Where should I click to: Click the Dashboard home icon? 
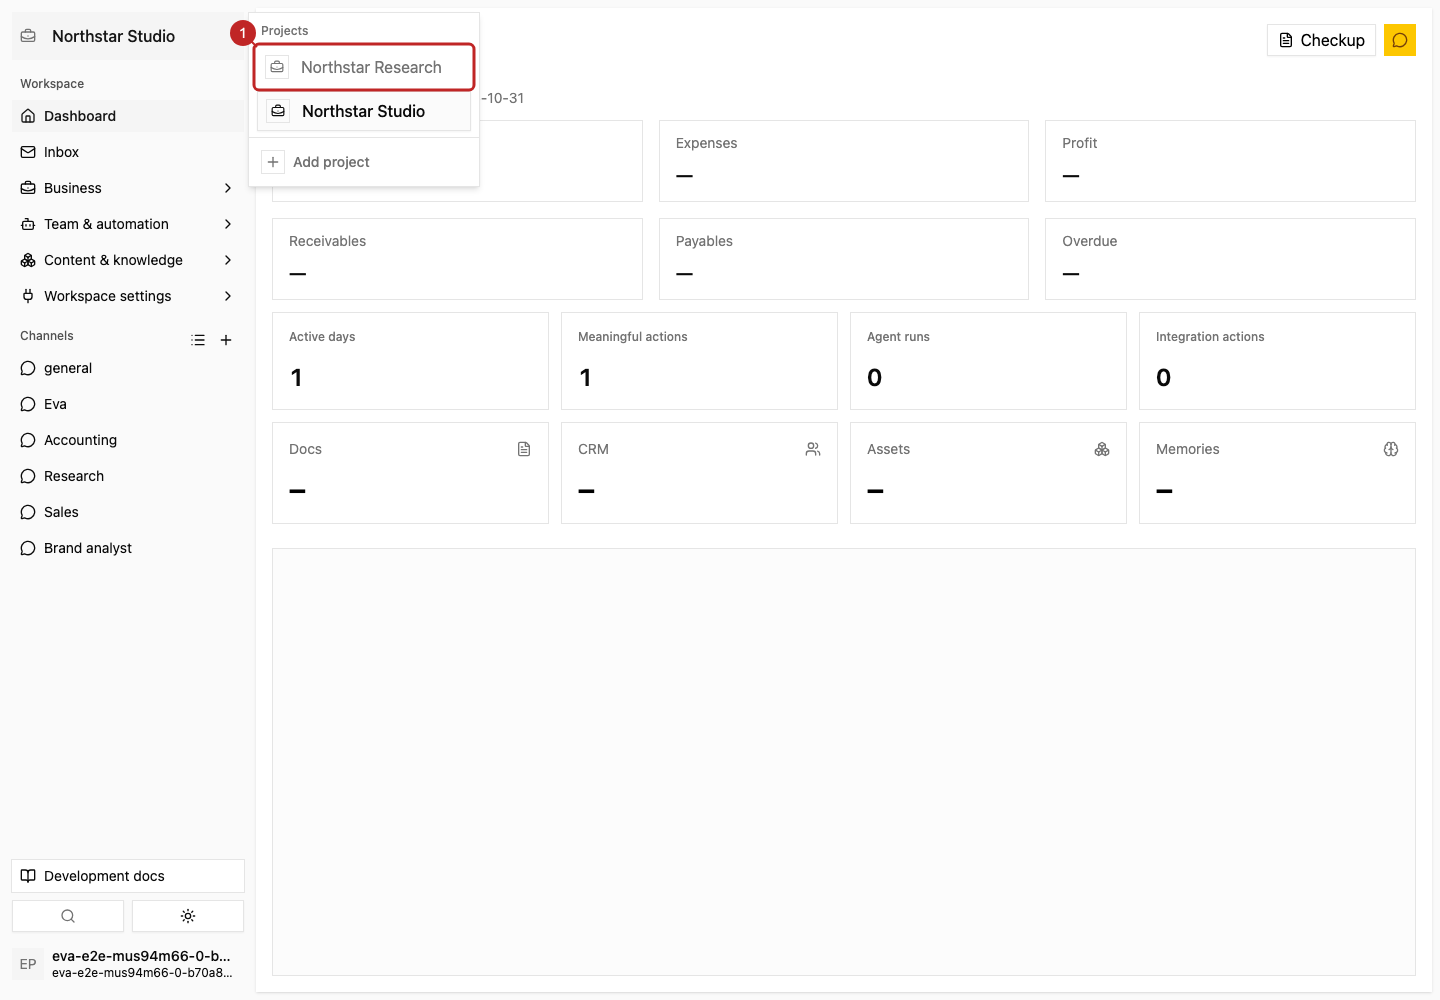coord(28,116)
